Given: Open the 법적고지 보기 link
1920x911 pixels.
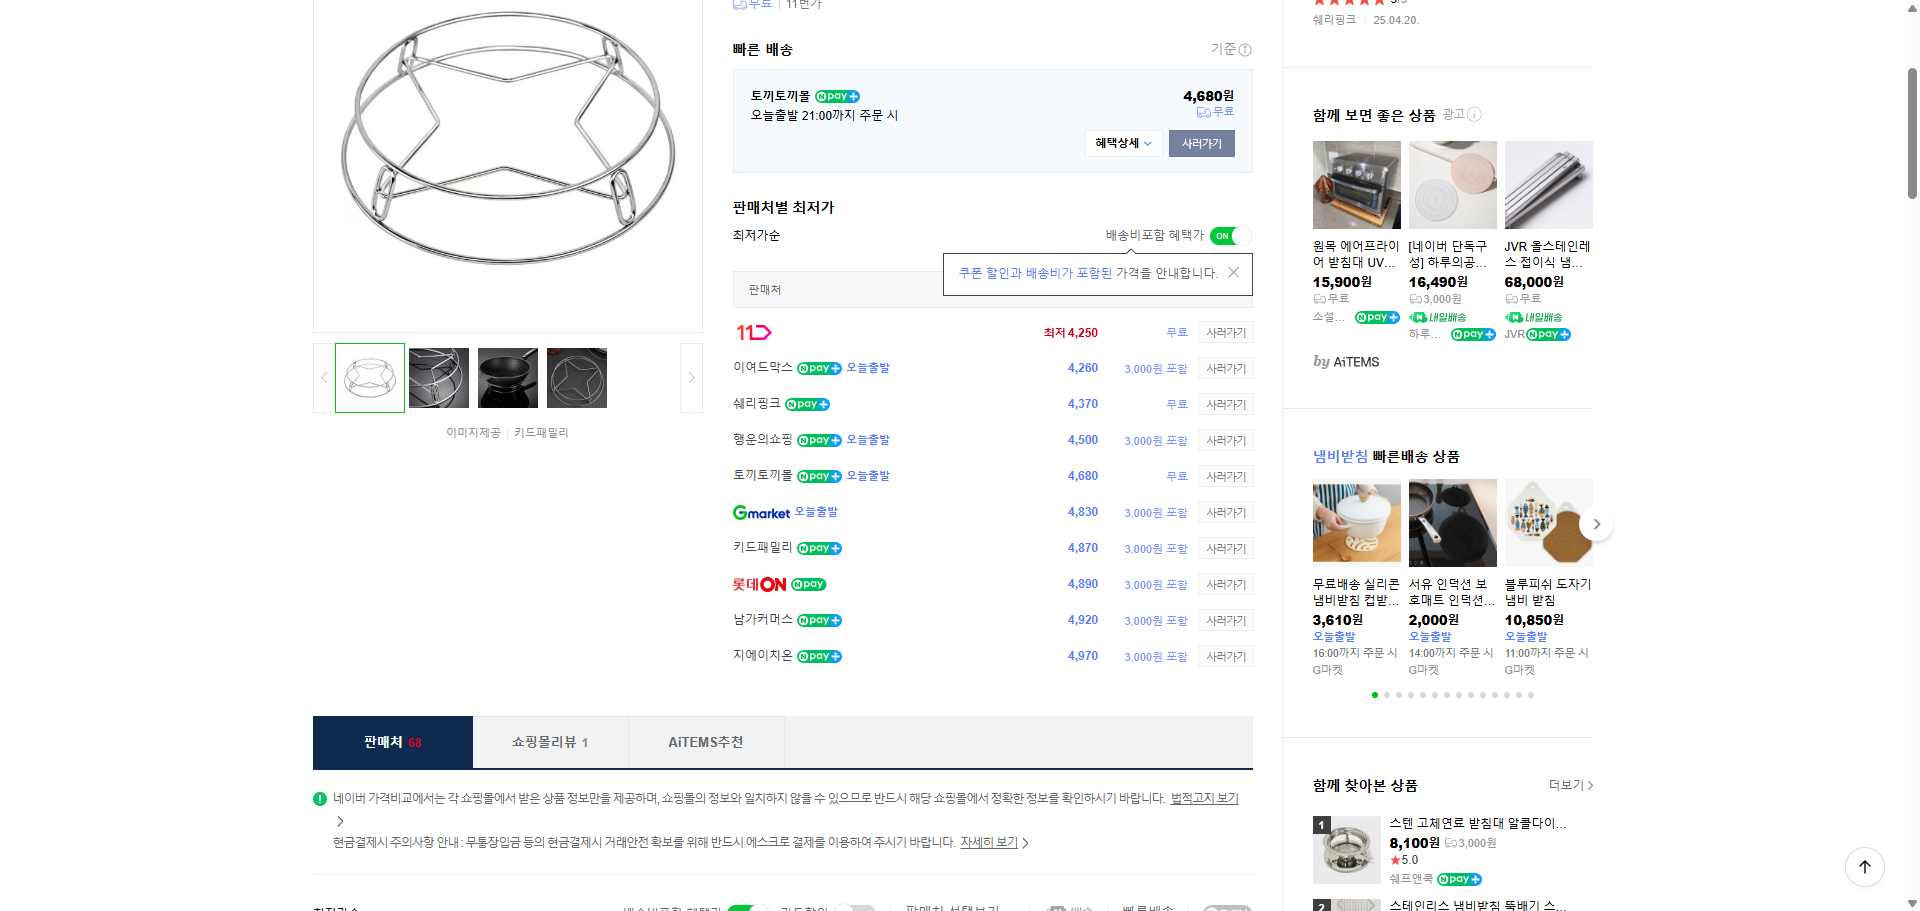Looking at the screenshot, I should [1203, 798].
